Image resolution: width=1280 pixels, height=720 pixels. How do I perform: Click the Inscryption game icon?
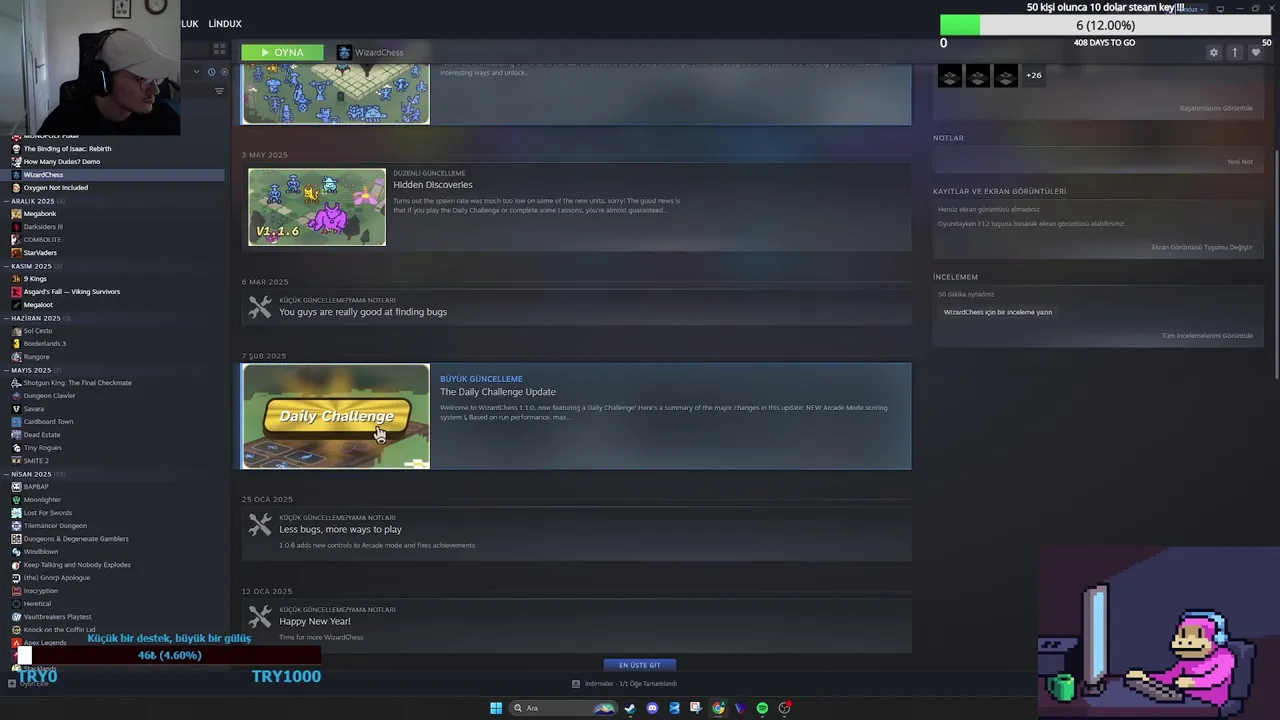tap(16, 591)
